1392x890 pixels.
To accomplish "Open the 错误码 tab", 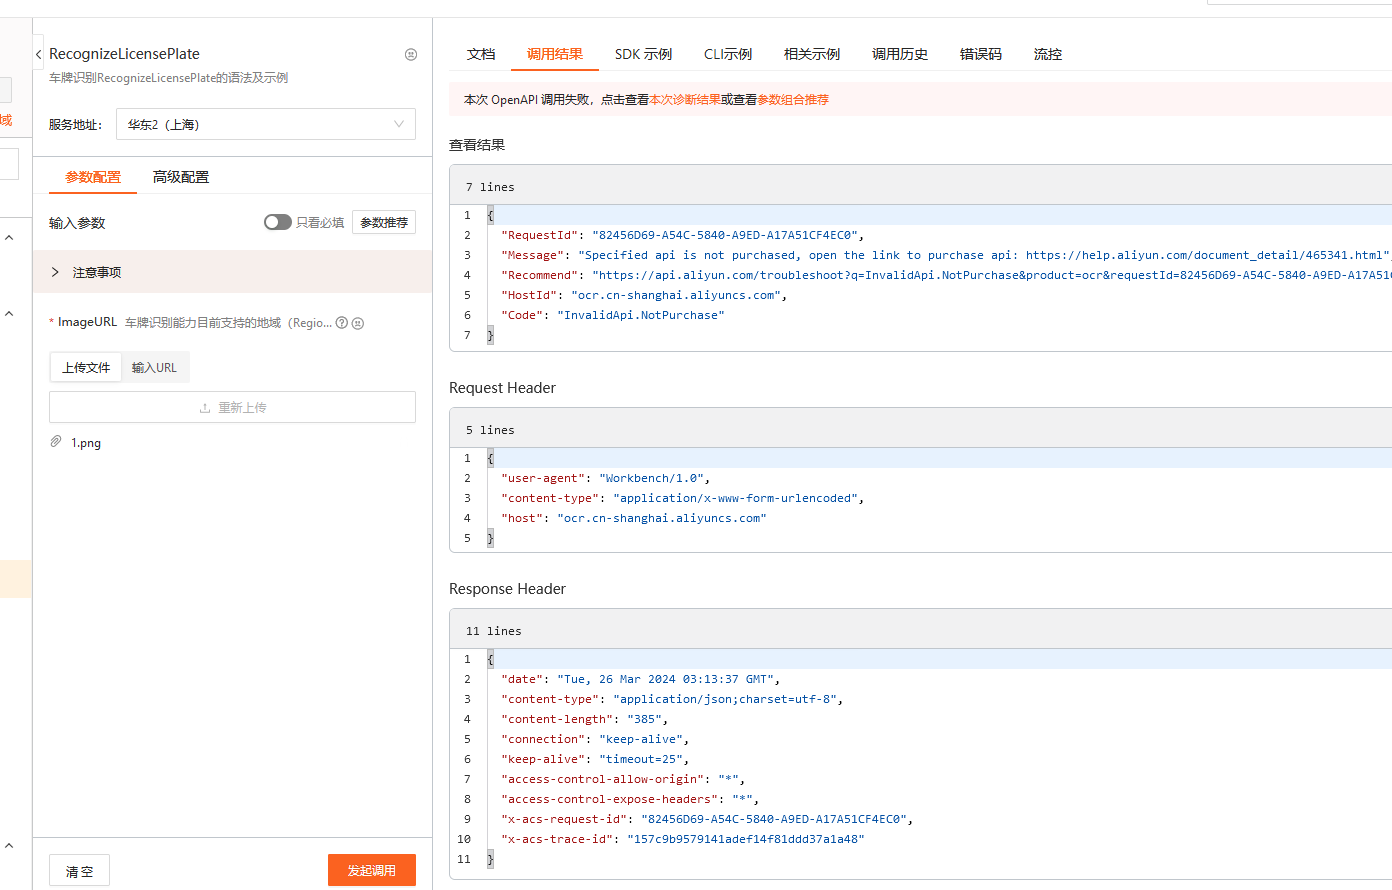I will click(x=981, y=54).
